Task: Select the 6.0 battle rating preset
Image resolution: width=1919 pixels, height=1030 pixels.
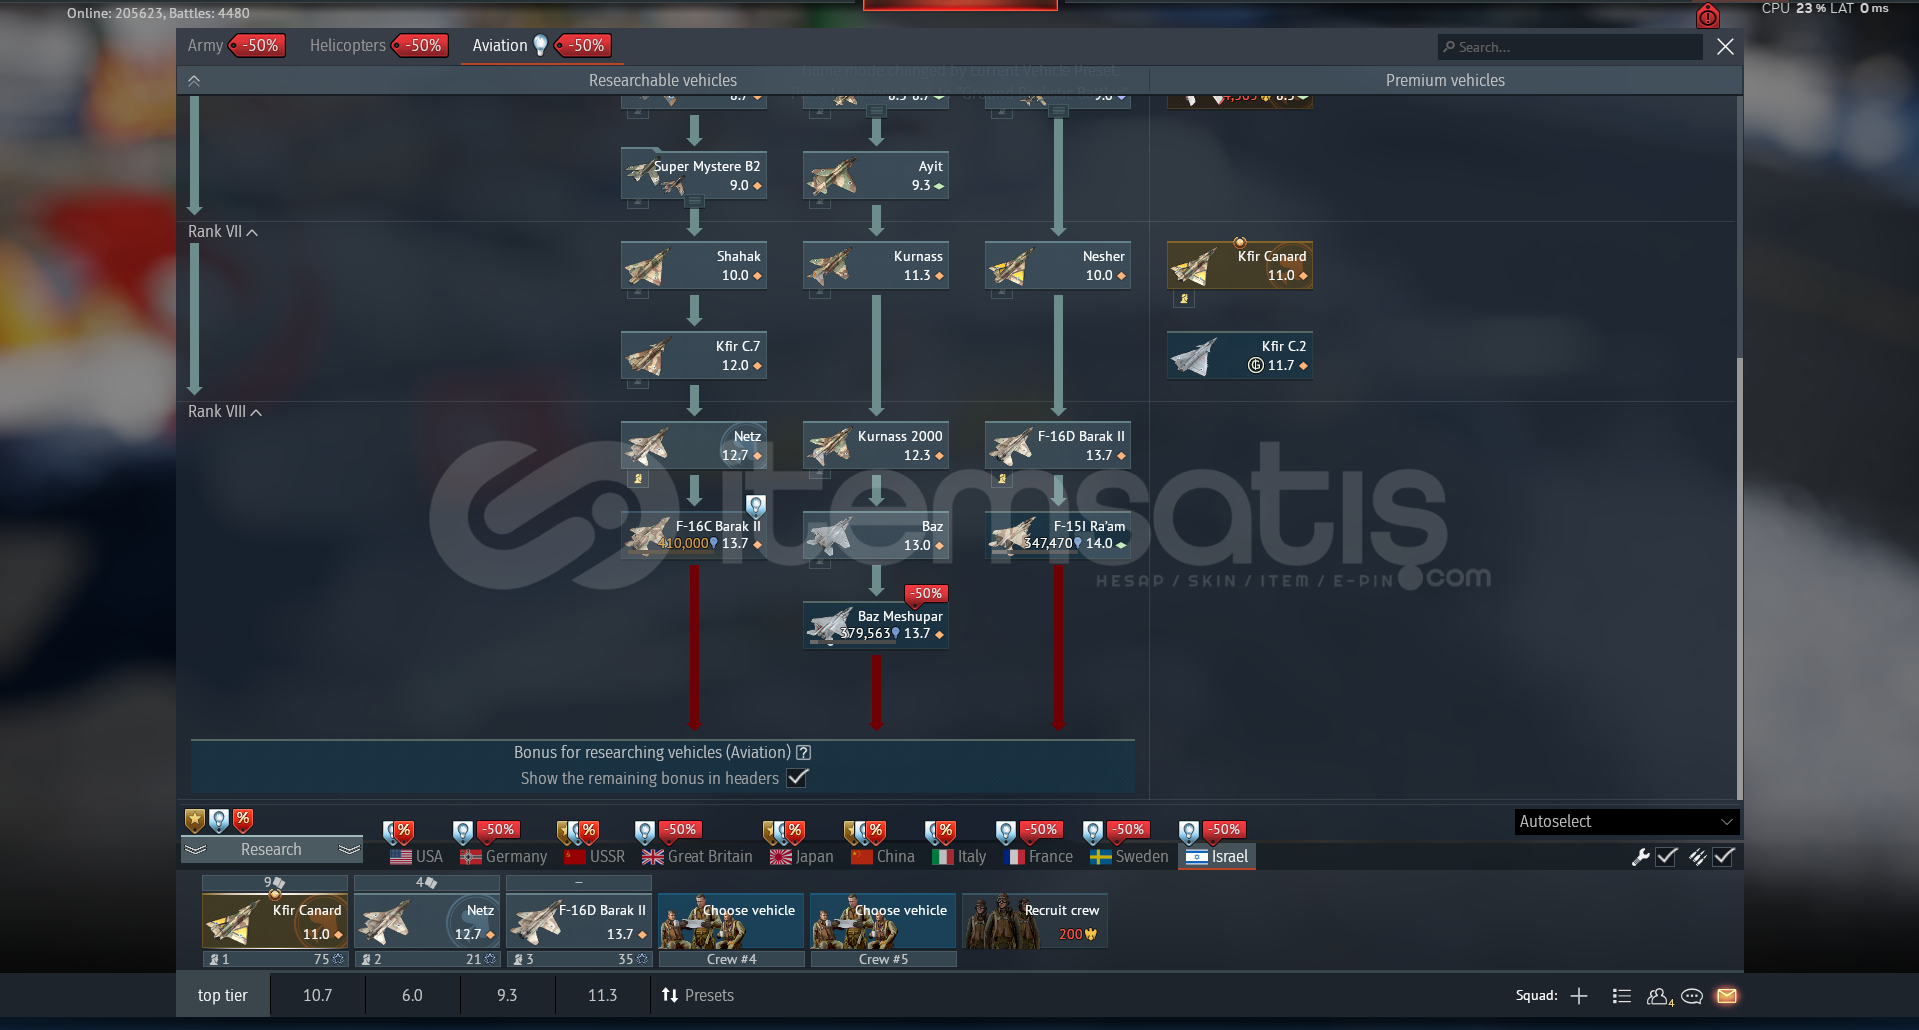Action: tap(412, 996)
